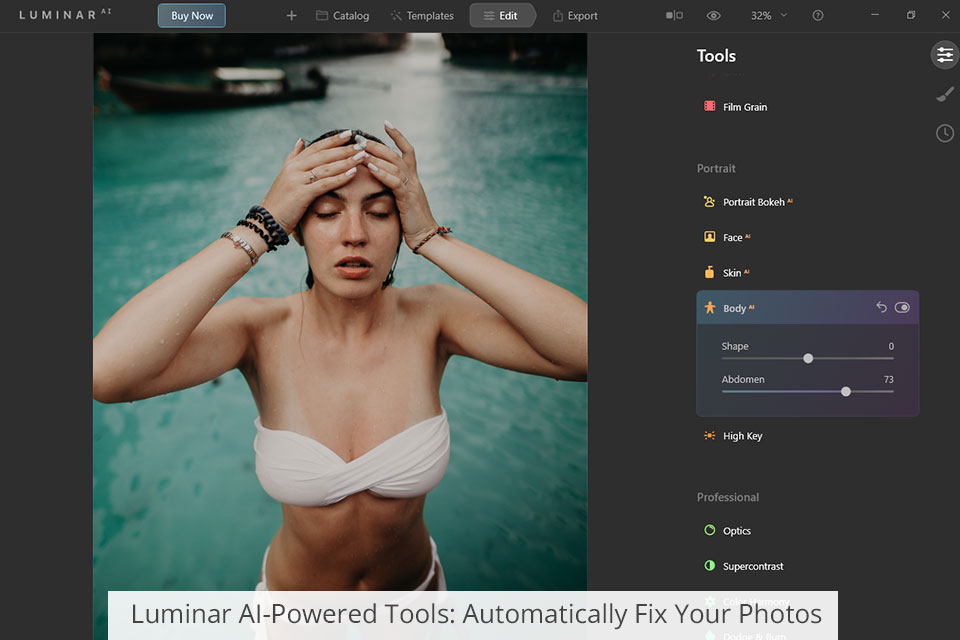This screenshot has height=640, width=960.
Task: Click the Professional section heading
Action: pyautogui.click(x=727, y=497)
